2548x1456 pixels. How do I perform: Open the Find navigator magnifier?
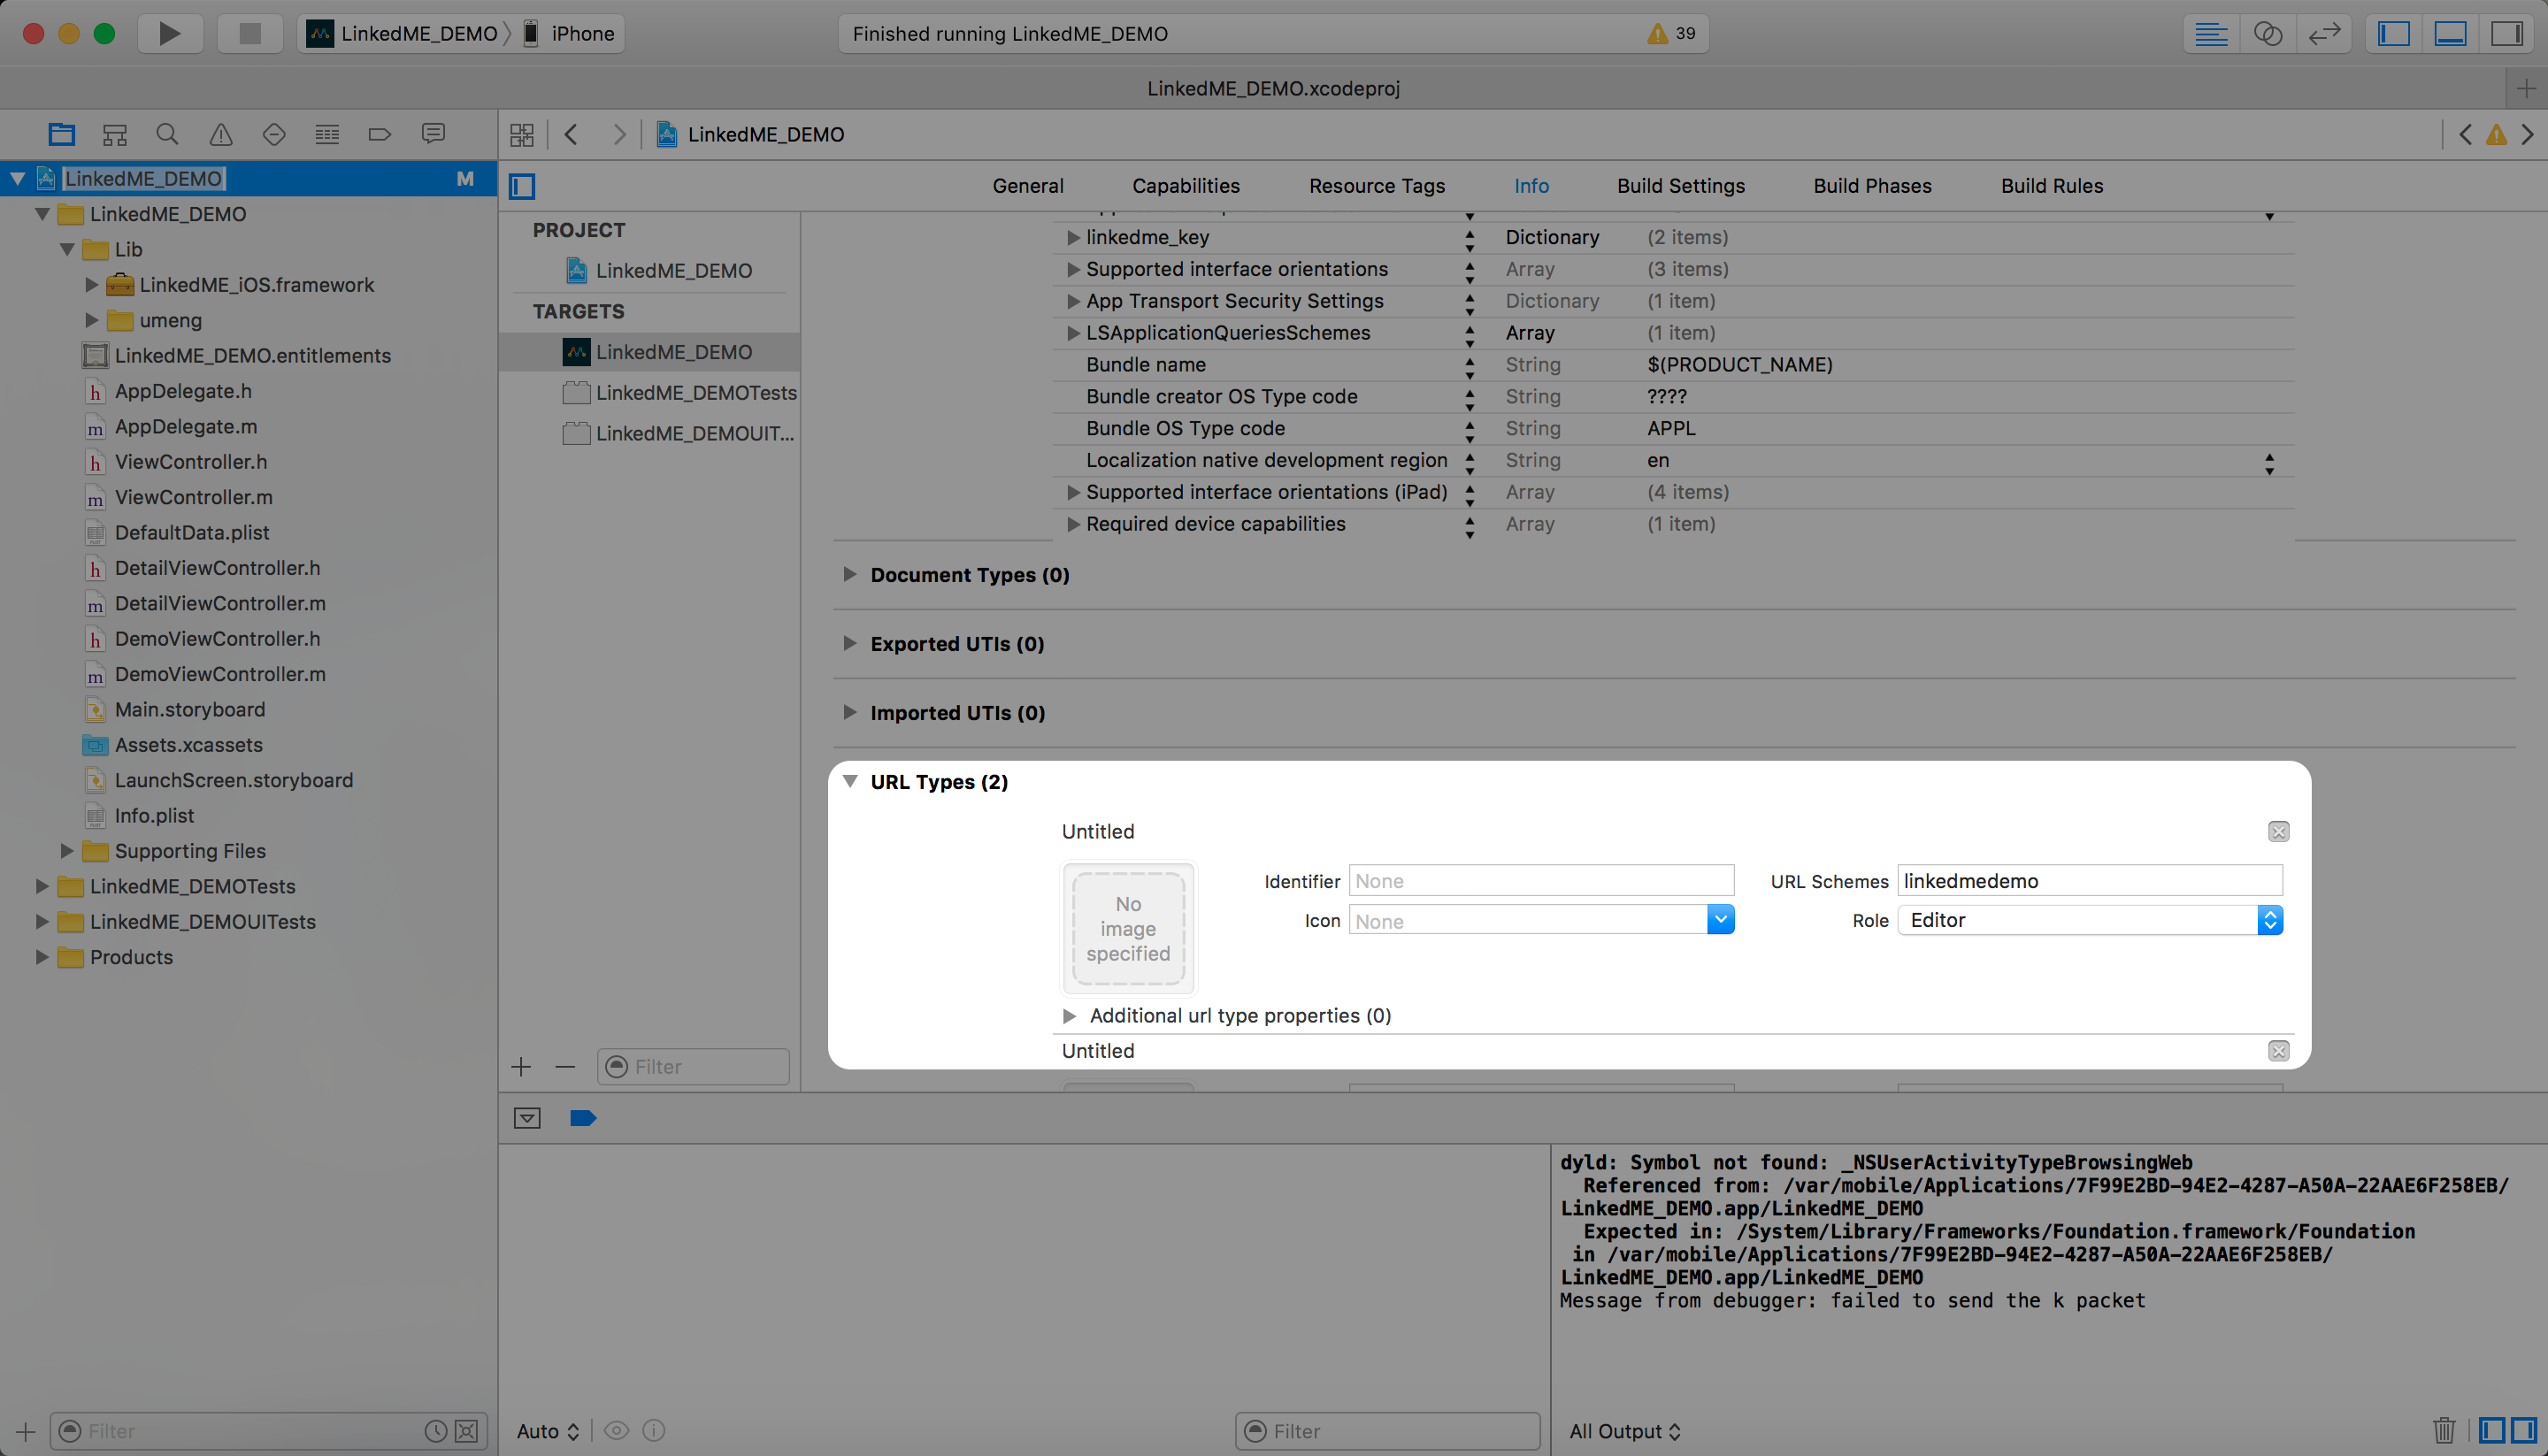(168, 134)
